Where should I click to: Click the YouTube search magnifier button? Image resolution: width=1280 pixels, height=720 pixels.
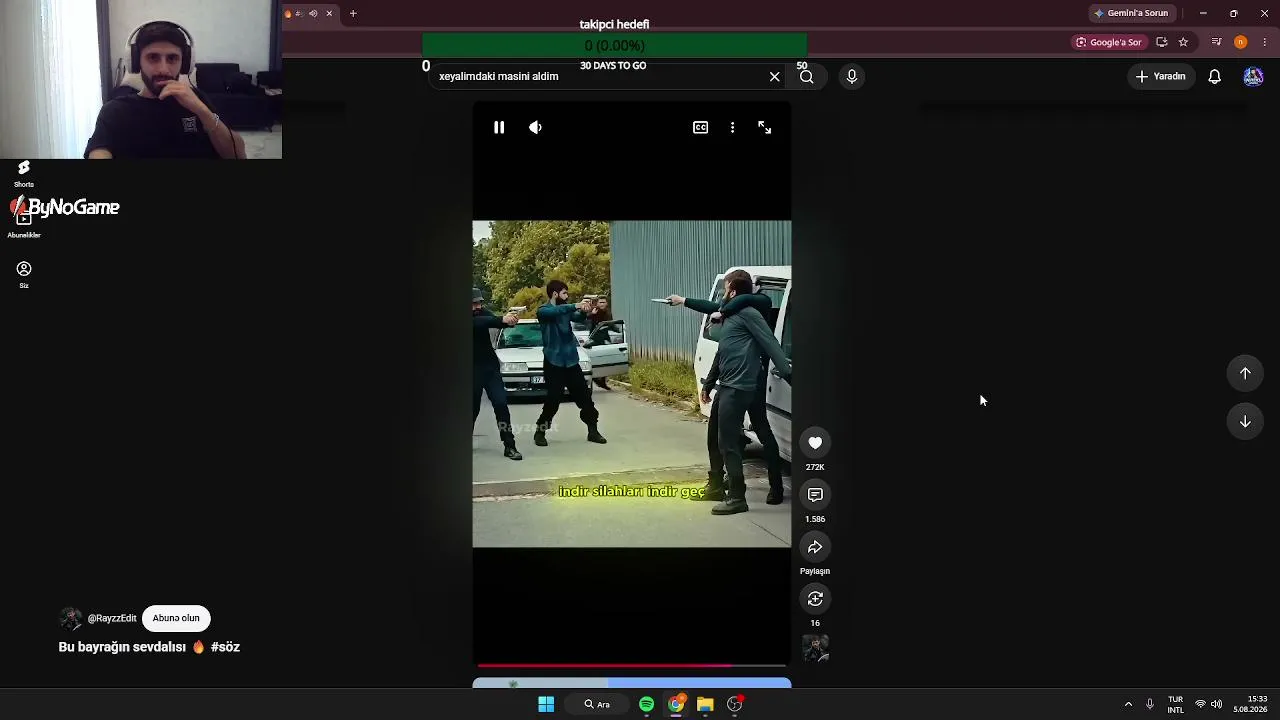807,77
